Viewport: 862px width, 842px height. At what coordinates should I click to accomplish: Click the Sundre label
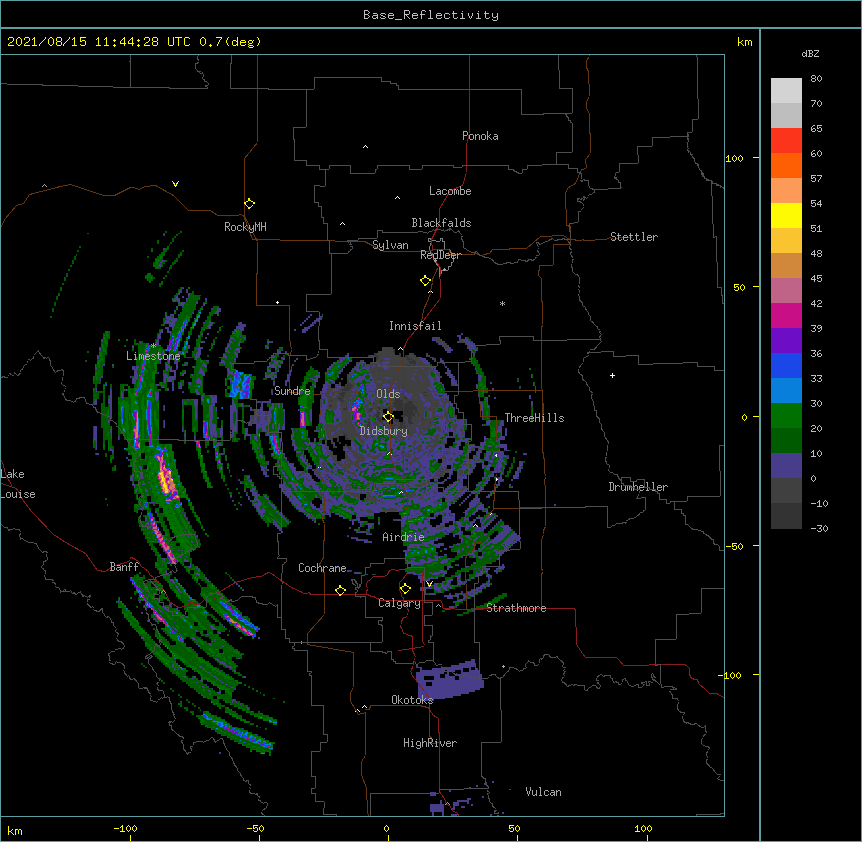click(292, 391)
